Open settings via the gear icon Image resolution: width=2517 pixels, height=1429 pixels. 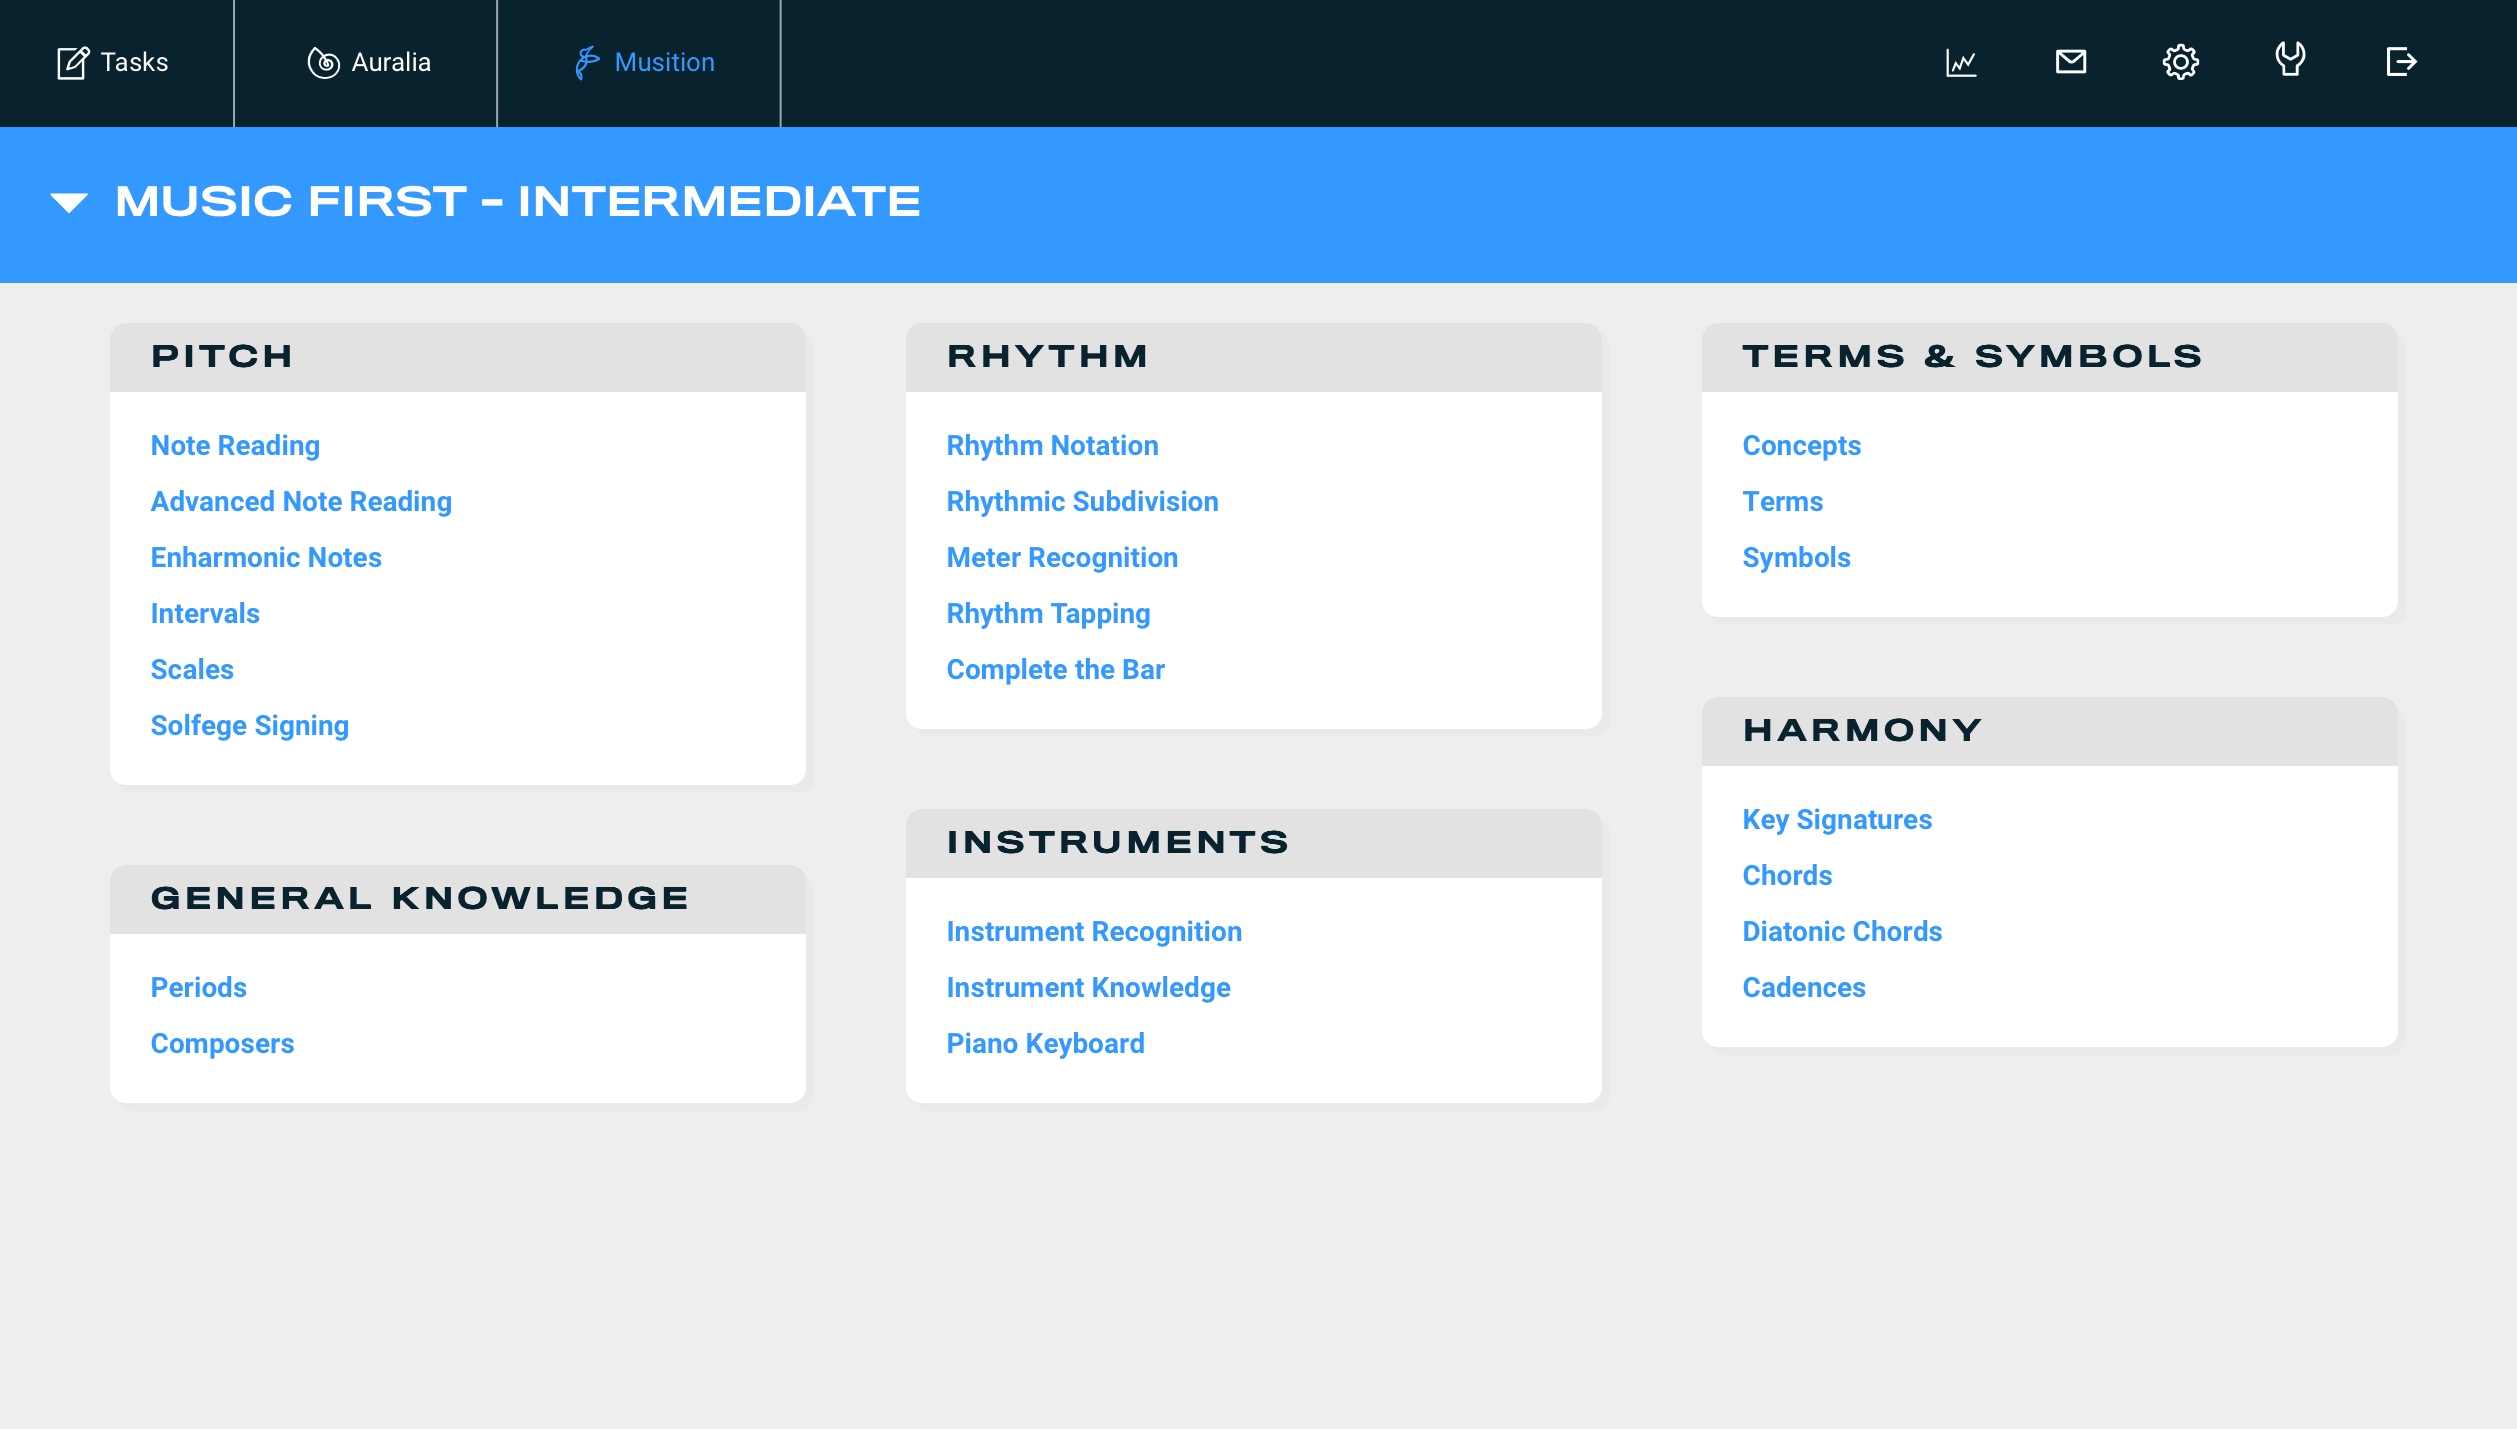click(2180, 63)
